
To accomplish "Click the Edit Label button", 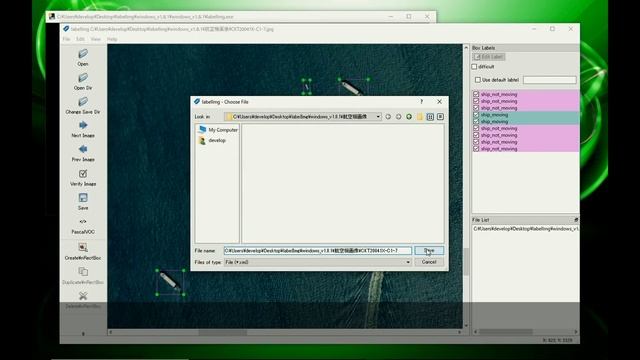I will point(489,57).
